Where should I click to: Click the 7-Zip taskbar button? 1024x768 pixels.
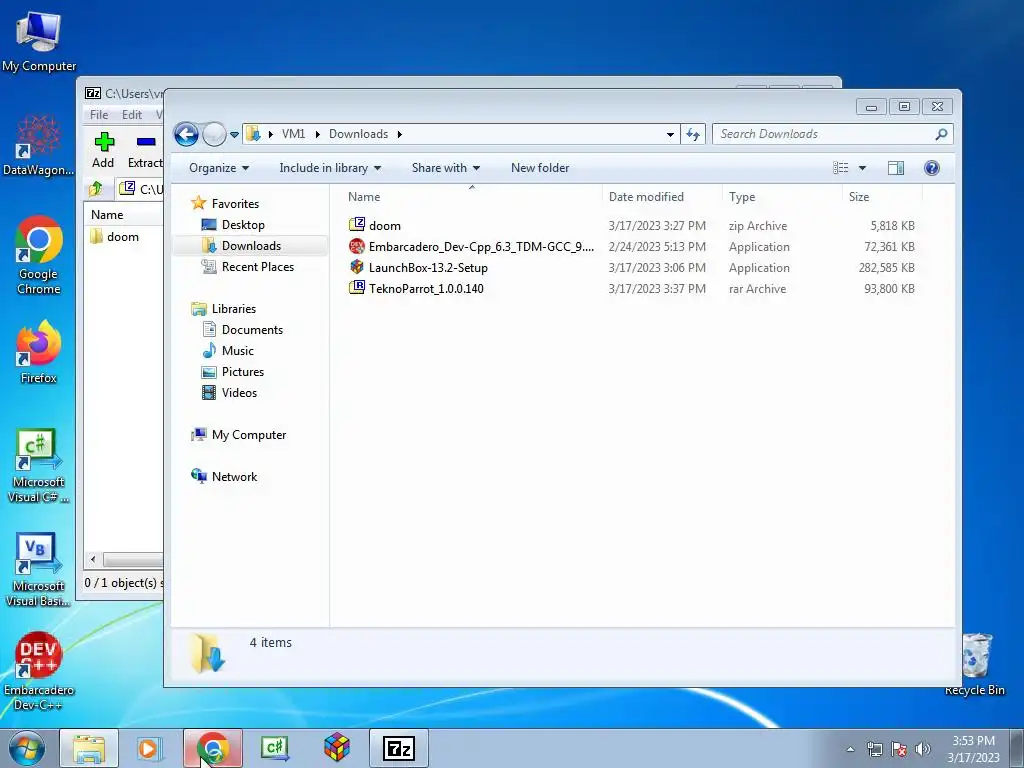coord(398,748)
